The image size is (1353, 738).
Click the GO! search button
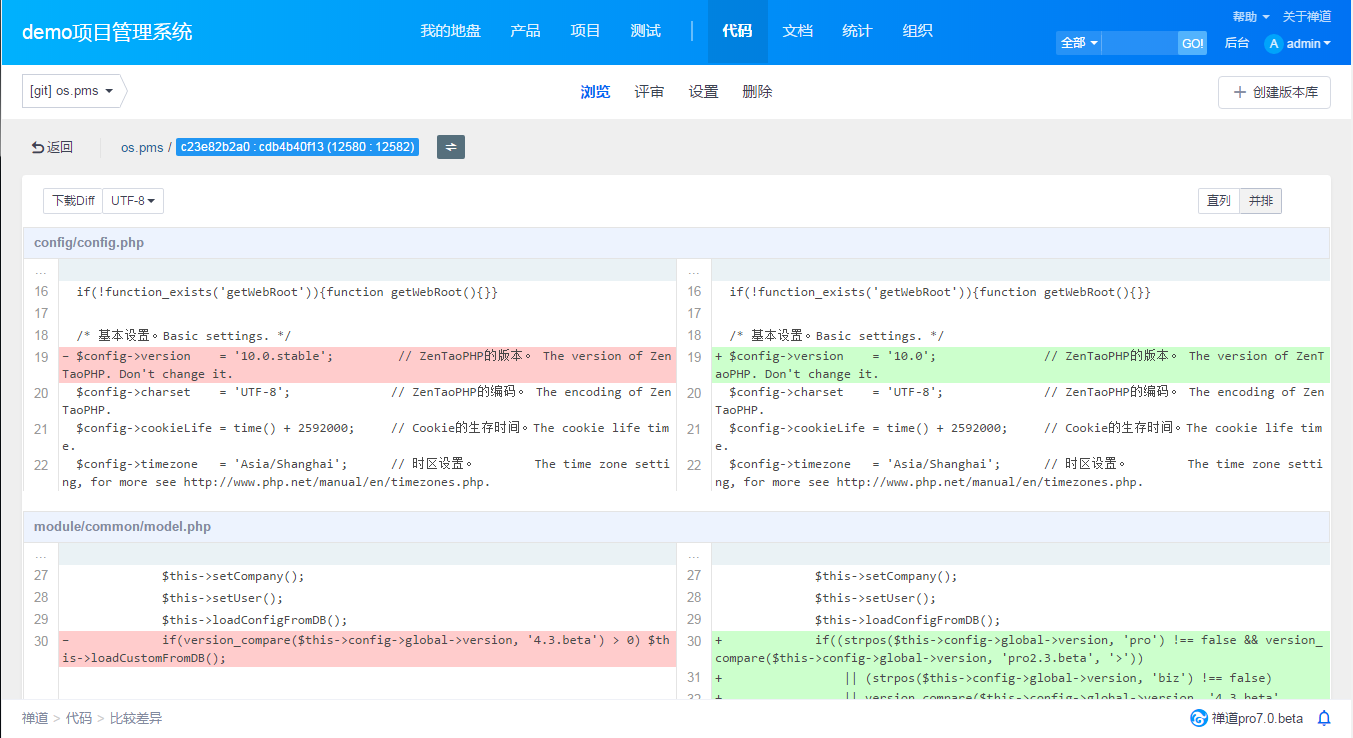tap(1192, 43)
